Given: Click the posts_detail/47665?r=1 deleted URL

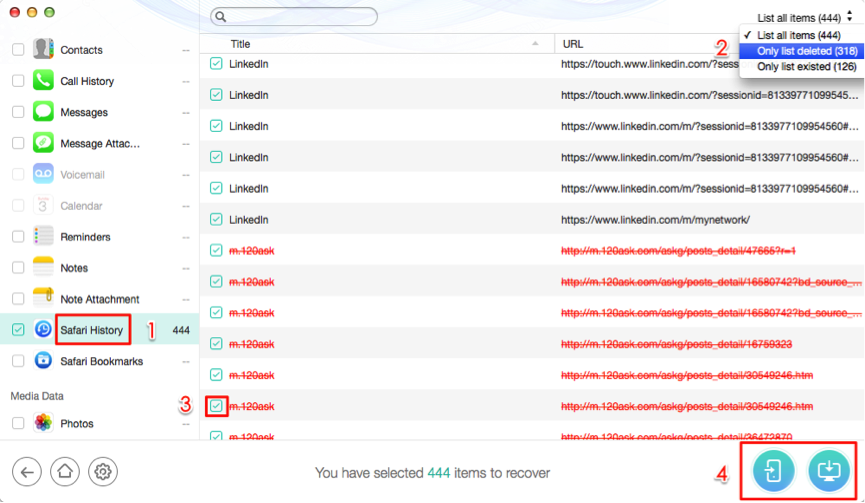Looking at the screenshot, I should [x=678, y=250].
